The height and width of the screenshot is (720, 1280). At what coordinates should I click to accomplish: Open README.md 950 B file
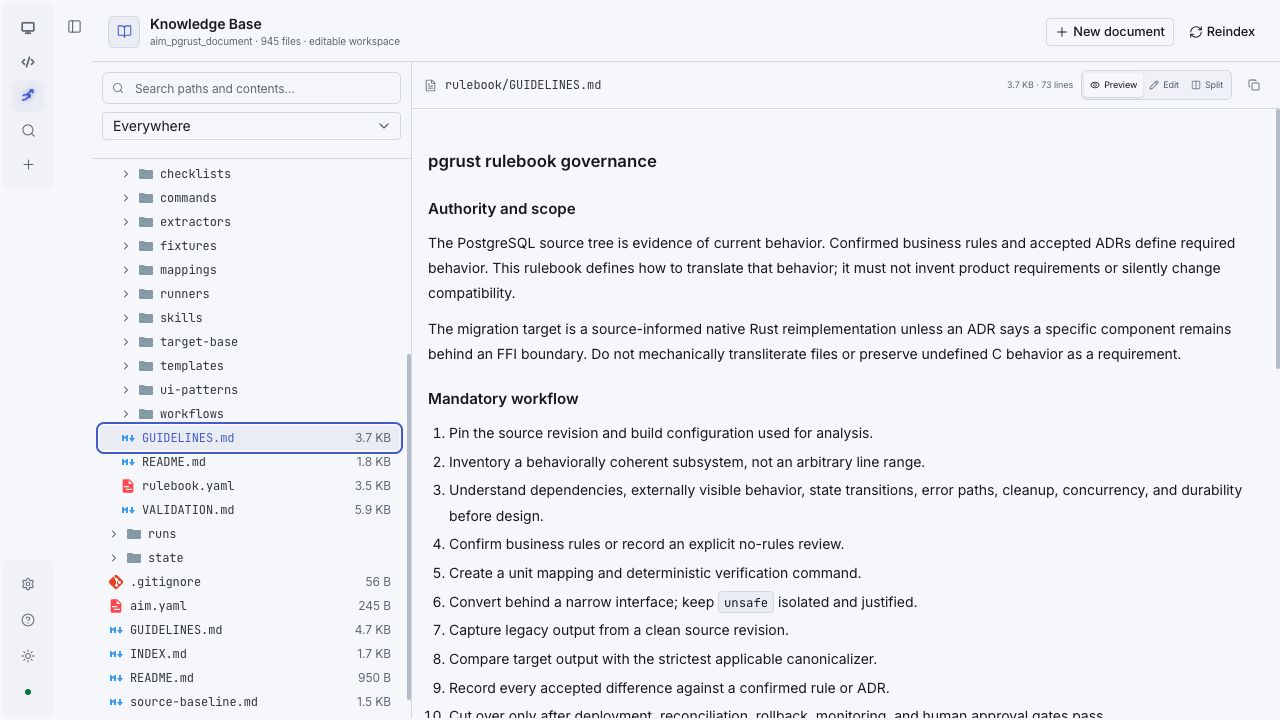250,678
